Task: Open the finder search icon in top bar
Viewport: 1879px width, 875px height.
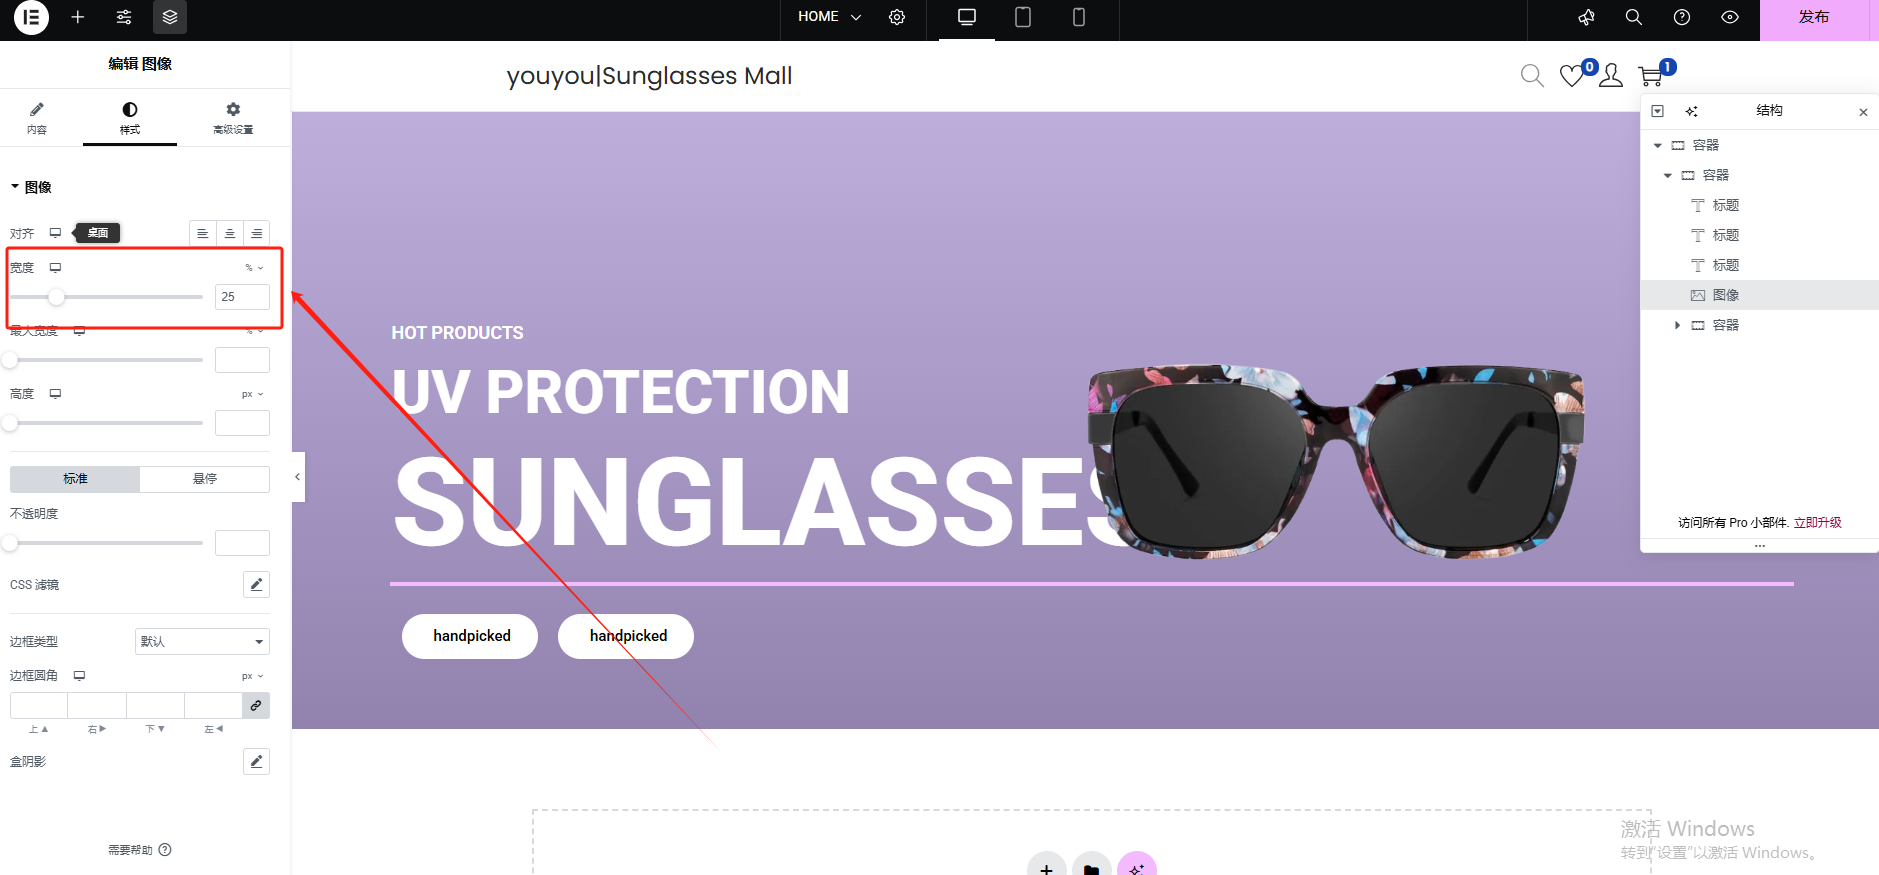Action: point(1634,17)
